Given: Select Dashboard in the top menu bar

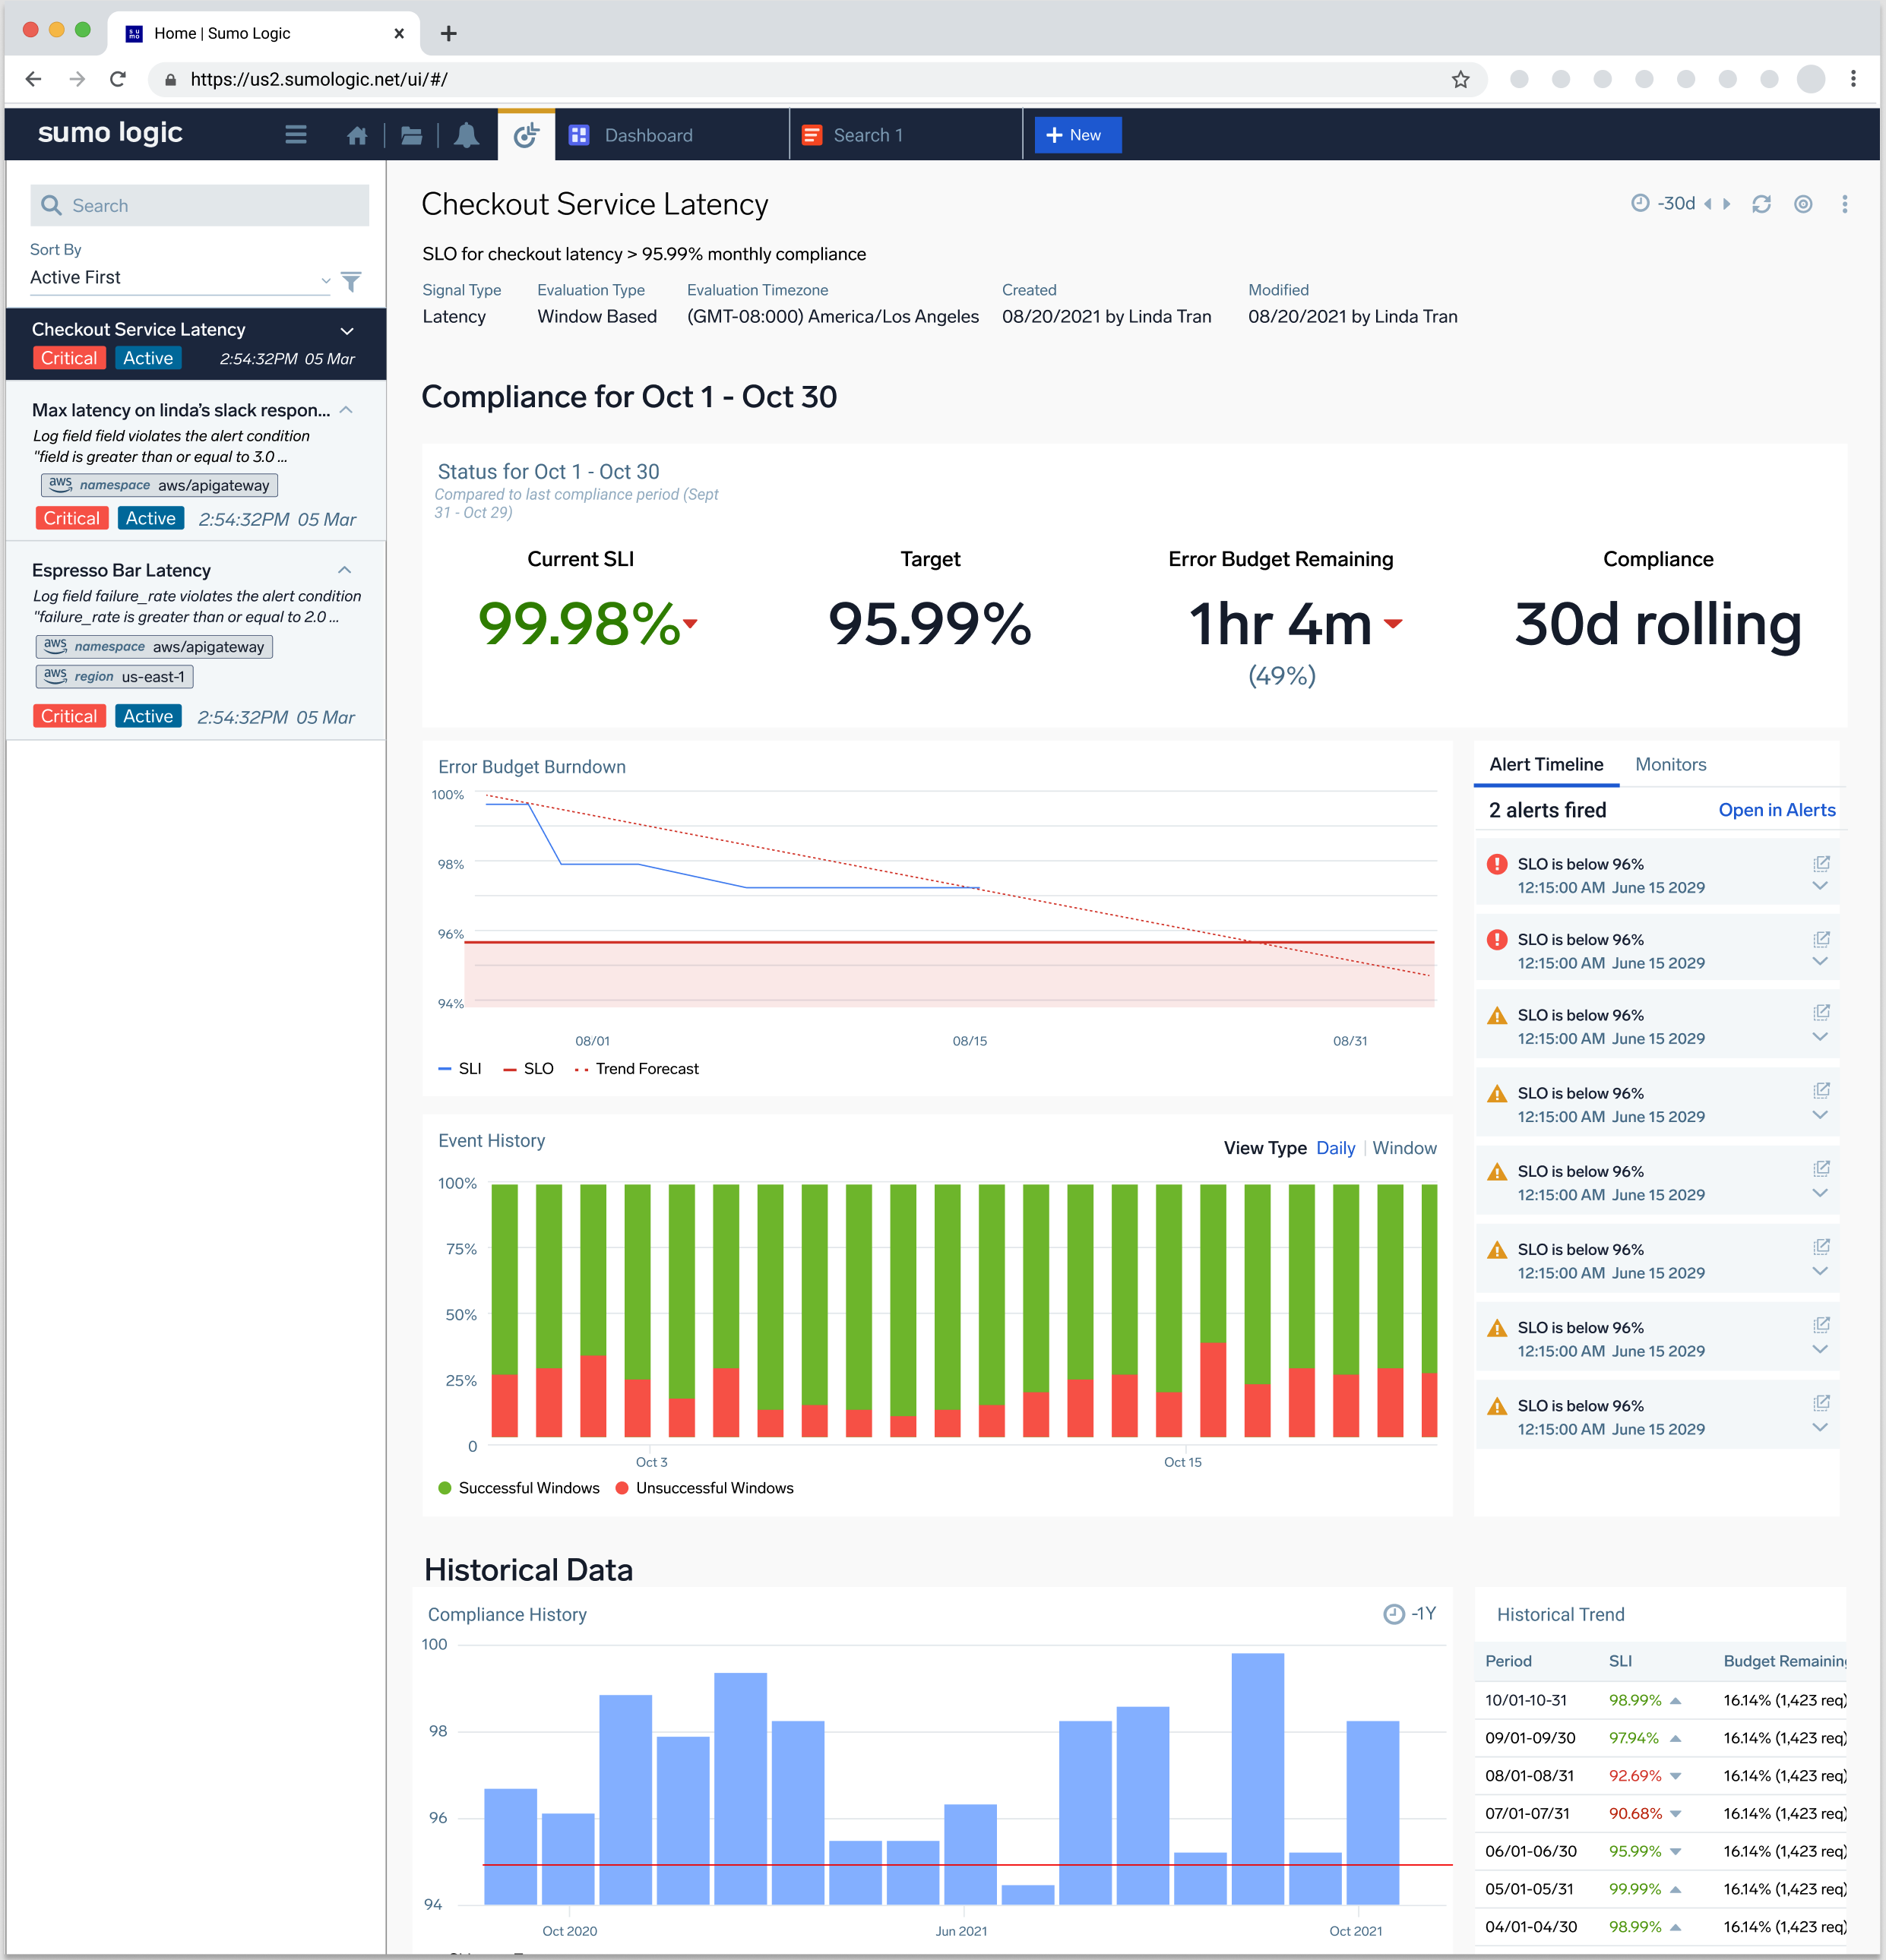Looking at the screenshot, I should 648,134.
